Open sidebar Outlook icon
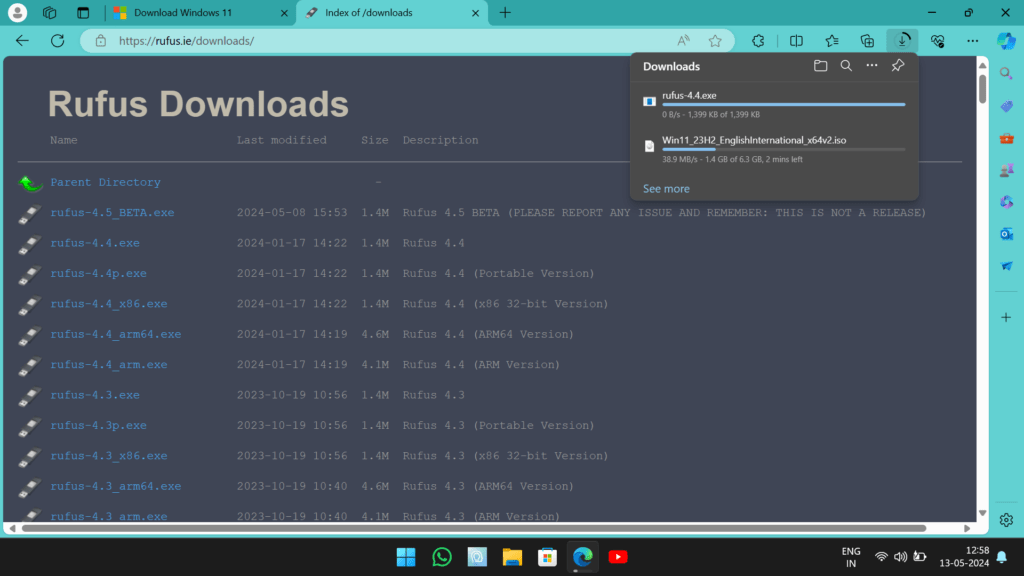 1006,234
